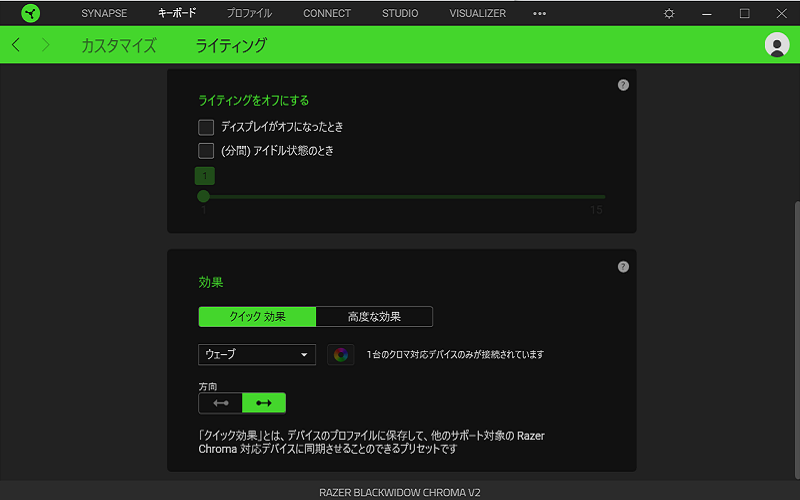
Task: Click the vertical scrollbar
Action: [x=796, y=339]
